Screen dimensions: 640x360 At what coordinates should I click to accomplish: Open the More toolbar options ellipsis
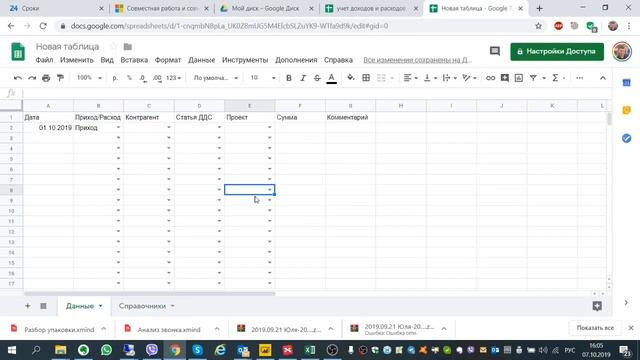580,78
